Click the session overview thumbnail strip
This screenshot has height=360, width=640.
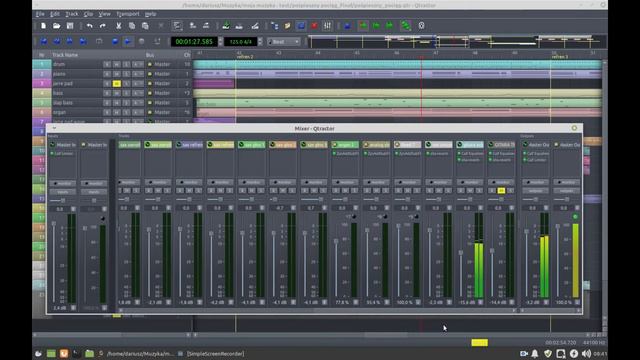[x=455, y=42]
